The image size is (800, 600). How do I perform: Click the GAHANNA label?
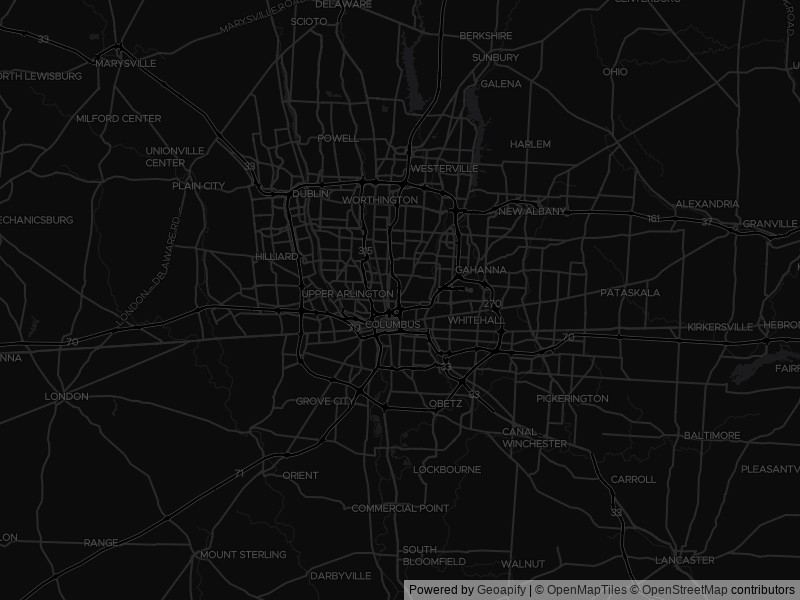pos(481,270)
